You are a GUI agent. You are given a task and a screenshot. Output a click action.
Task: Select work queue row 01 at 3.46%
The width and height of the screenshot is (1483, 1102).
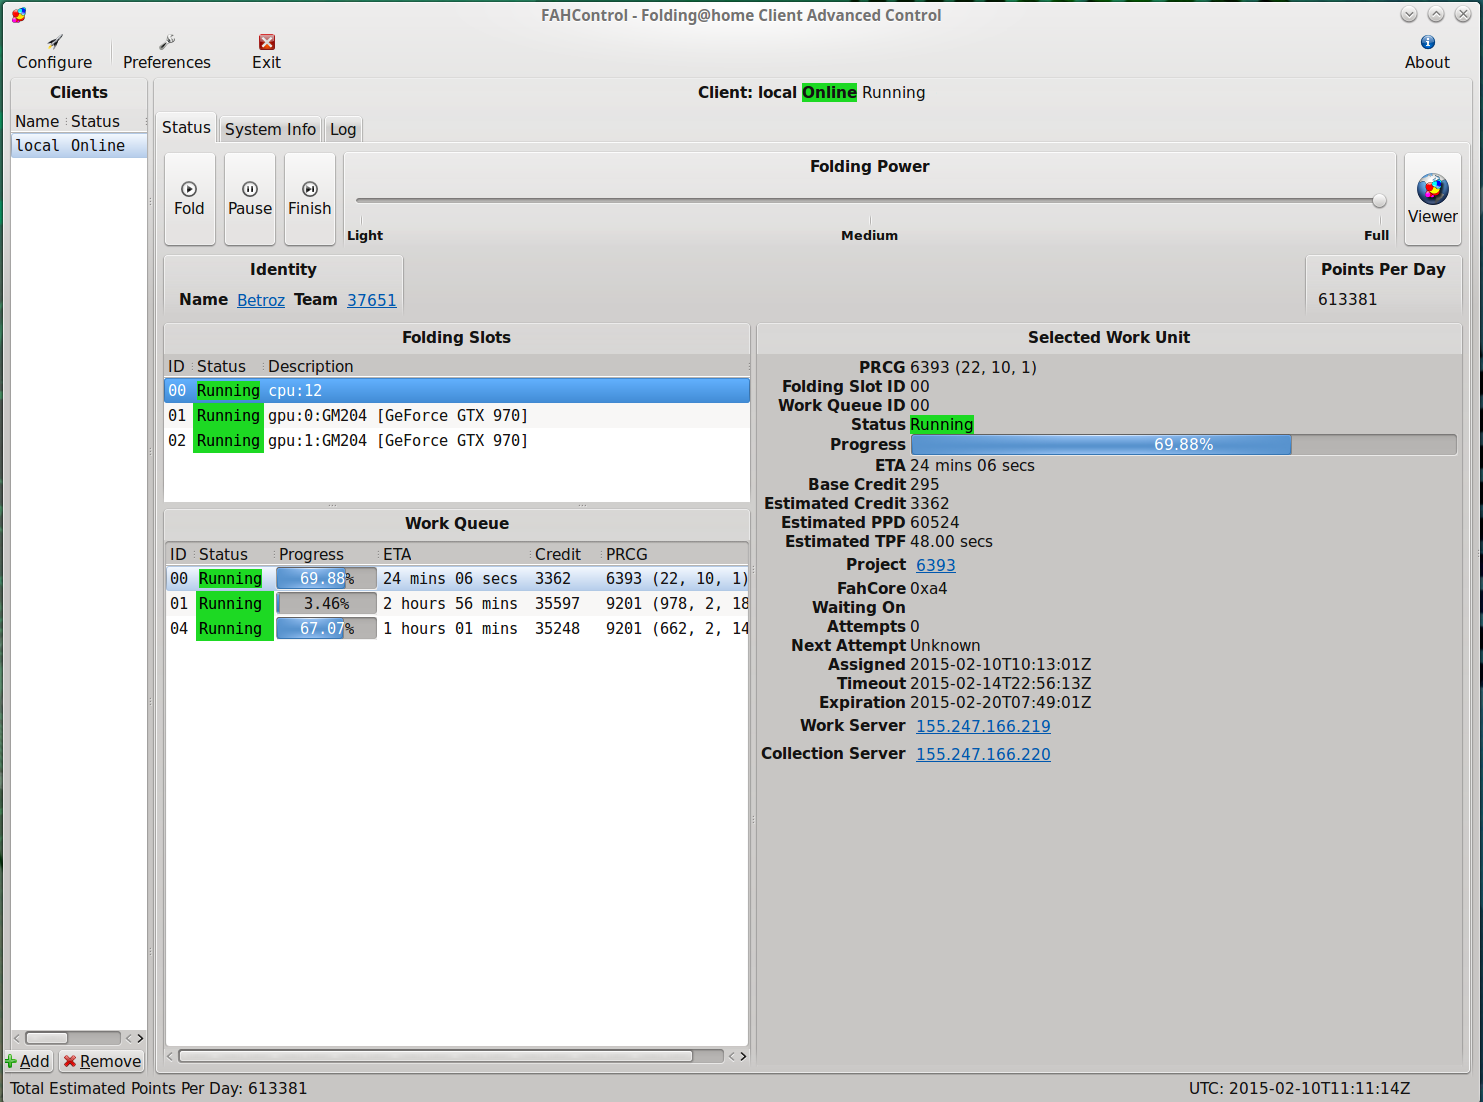pyautogui.click(x=457, y=603)
